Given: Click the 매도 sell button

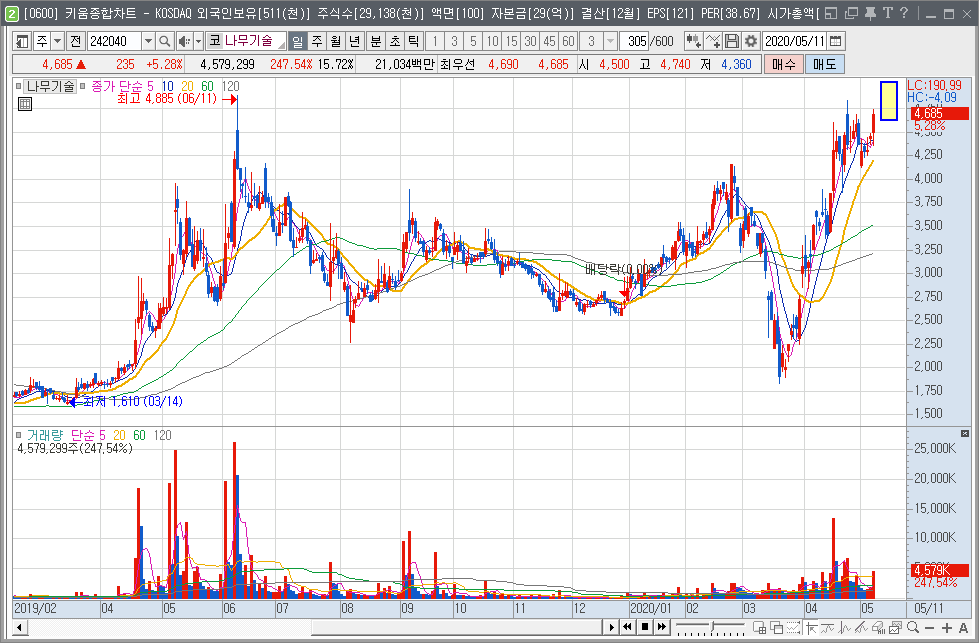Looking at the screenshot, I should pyautogui.click(x=825, y=64).
